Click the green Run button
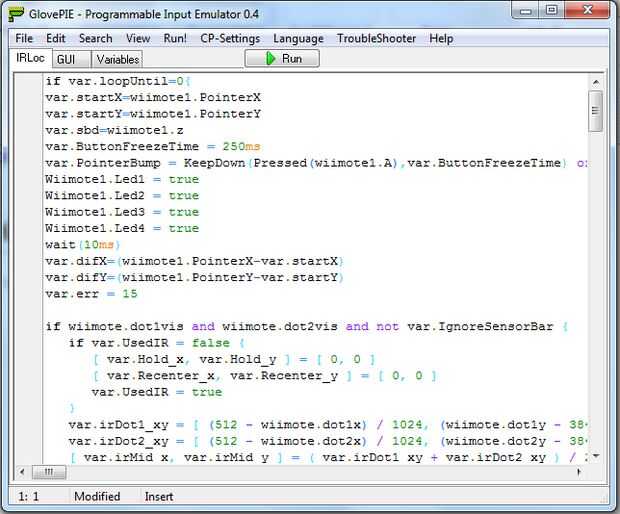The image size is (620, 514). tap(282, 59)
